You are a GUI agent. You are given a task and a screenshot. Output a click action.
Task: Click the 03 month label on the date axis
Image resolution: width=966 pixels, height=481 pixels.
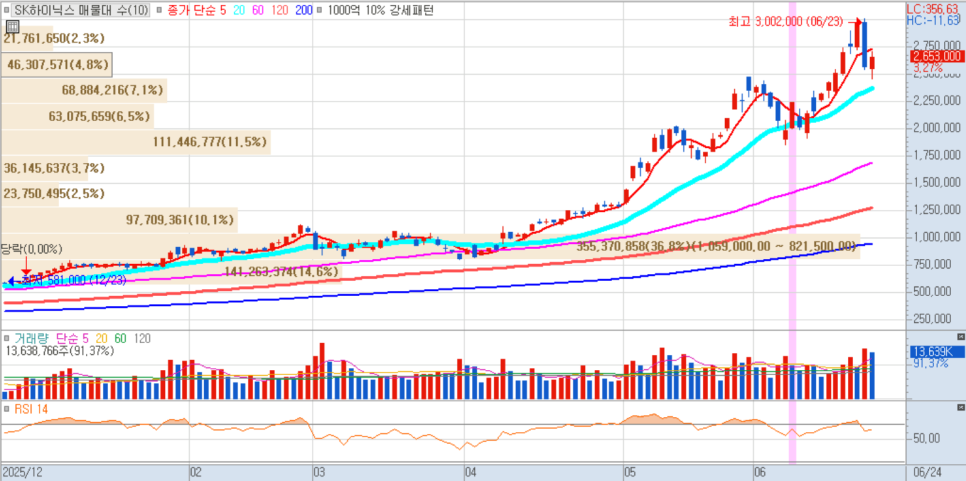click(320, 472)
